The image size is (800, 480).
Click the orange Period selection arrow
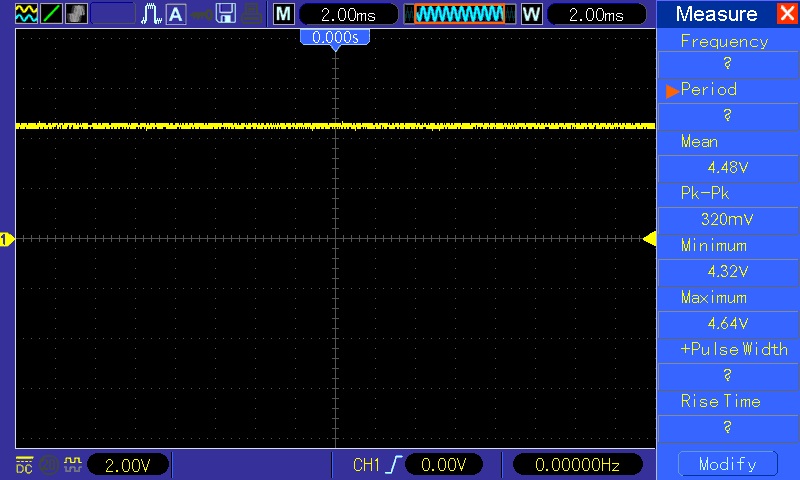tap(672, 91)
